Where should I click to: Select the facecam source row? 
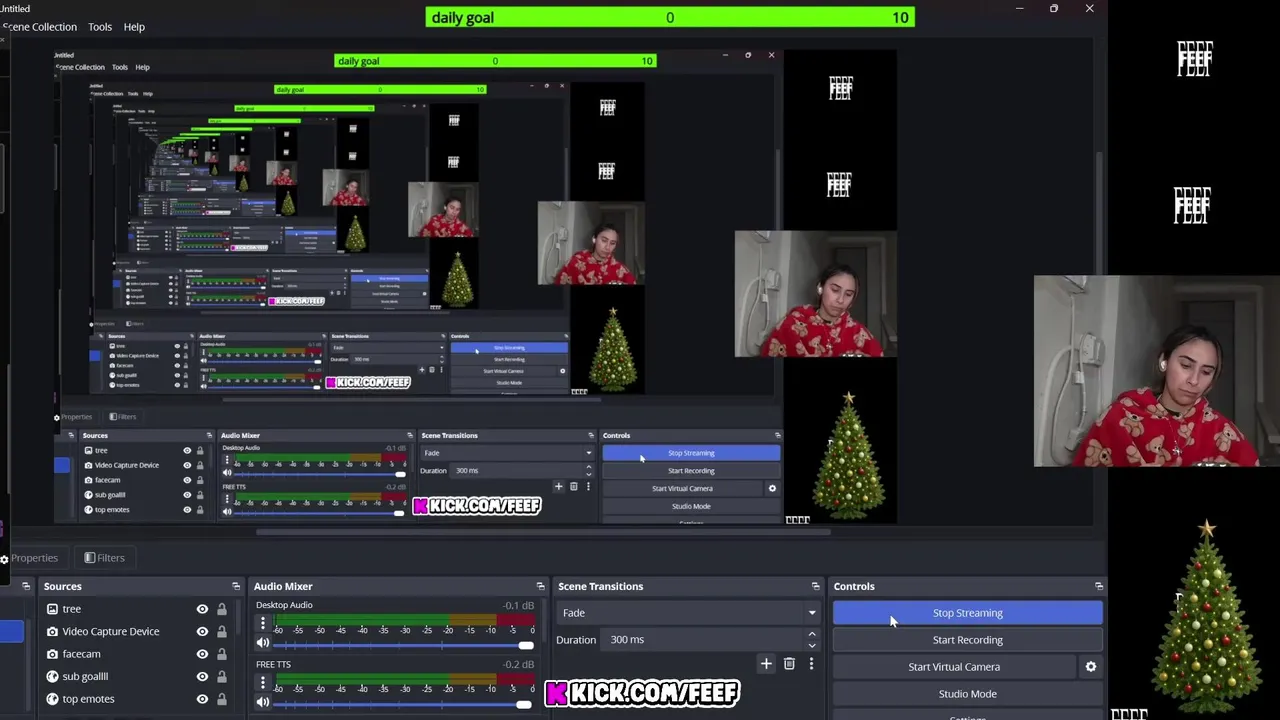138,654
